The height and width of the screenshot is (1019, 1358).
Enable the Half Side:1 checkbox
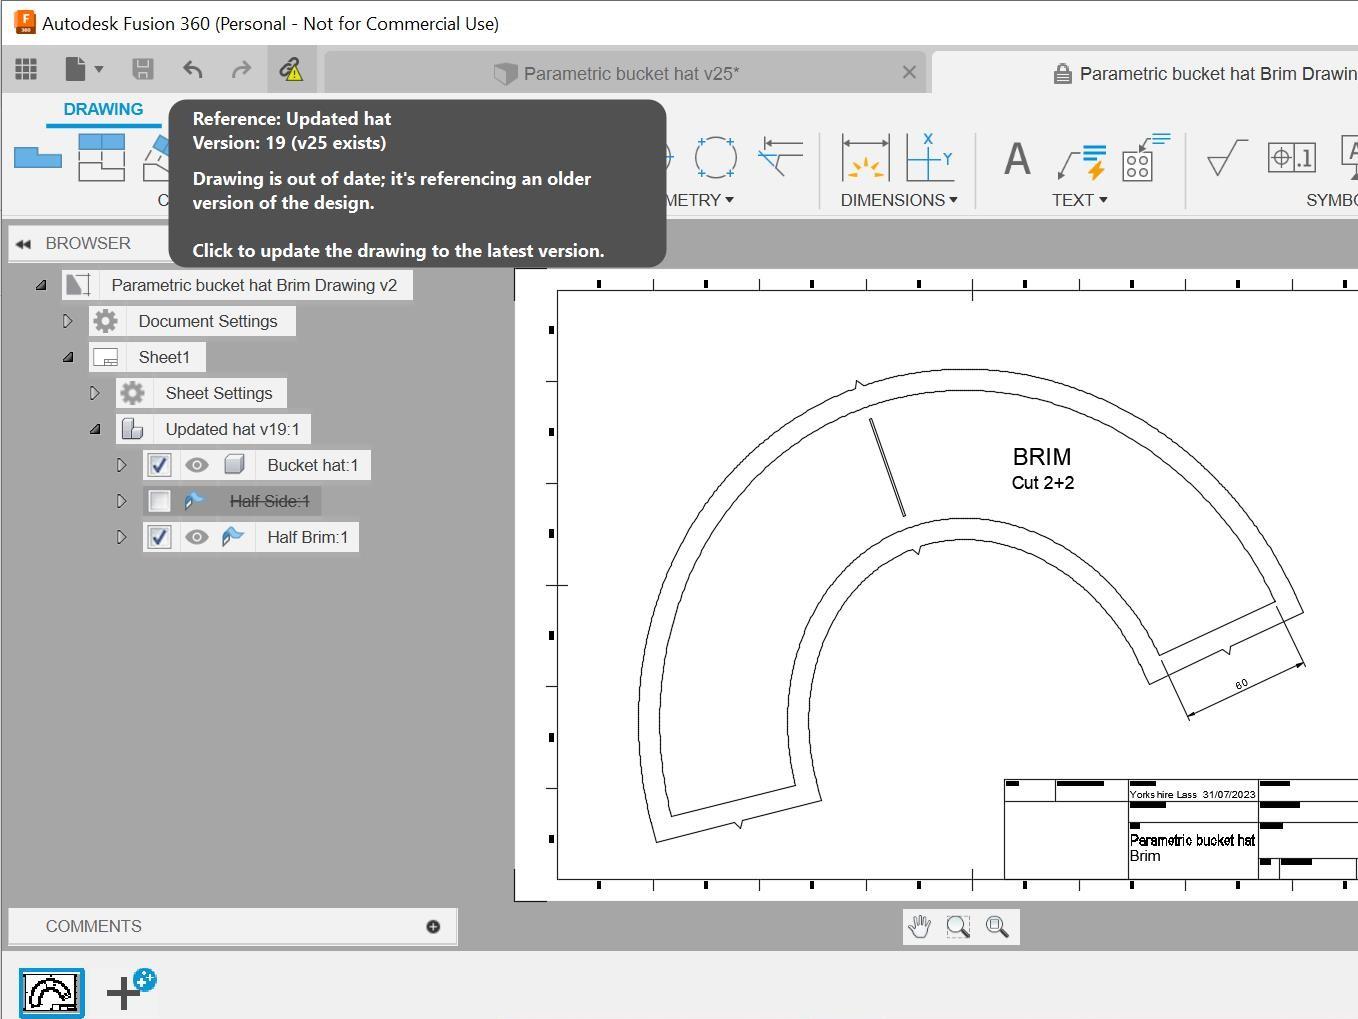[159, 501]
